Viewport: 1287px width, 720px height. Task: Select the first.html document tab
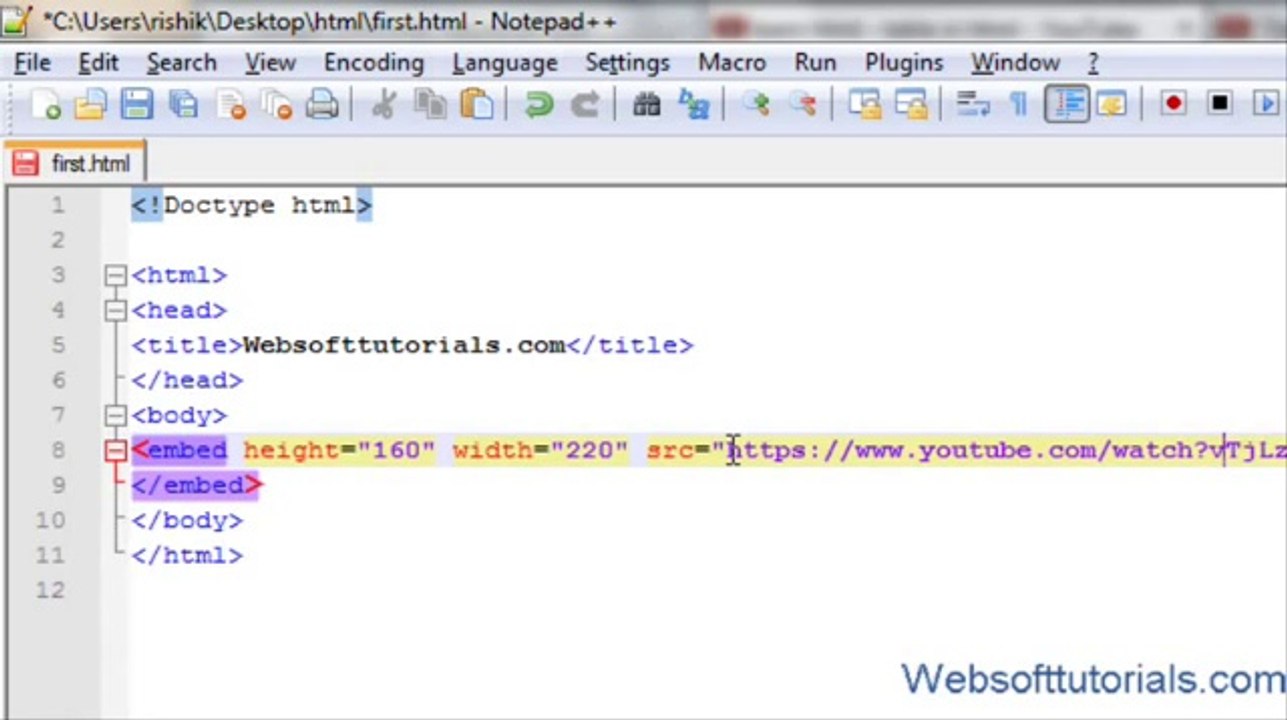pos(75,163)
